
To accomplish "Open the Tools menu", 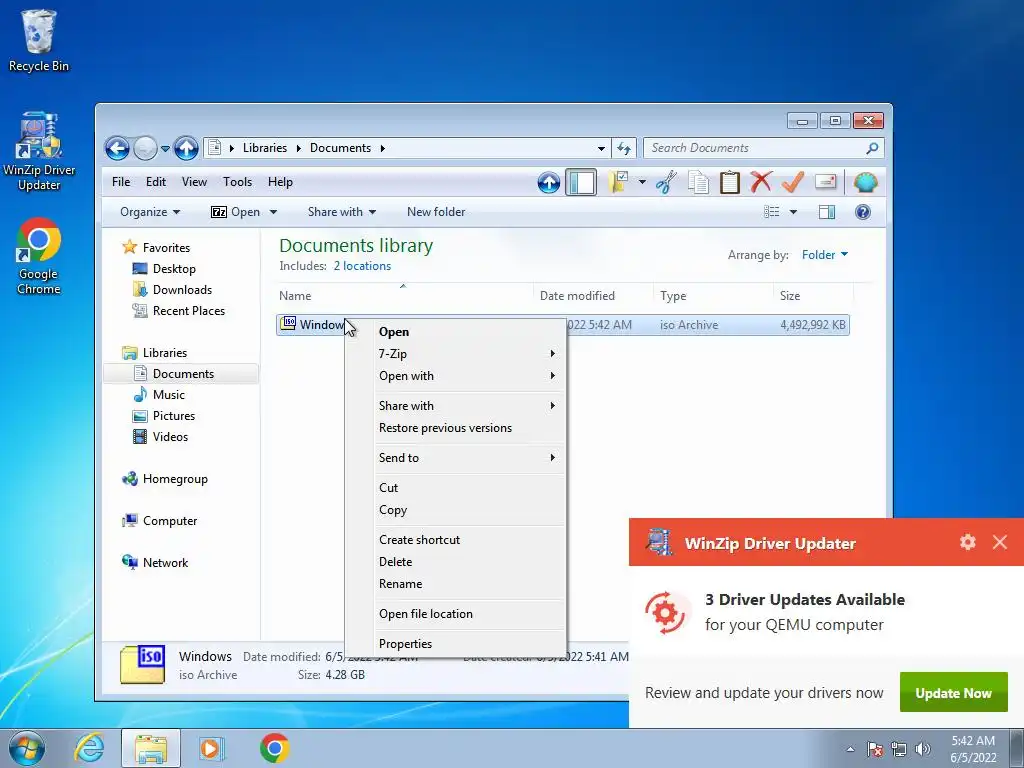I will (x=237, y=182).
